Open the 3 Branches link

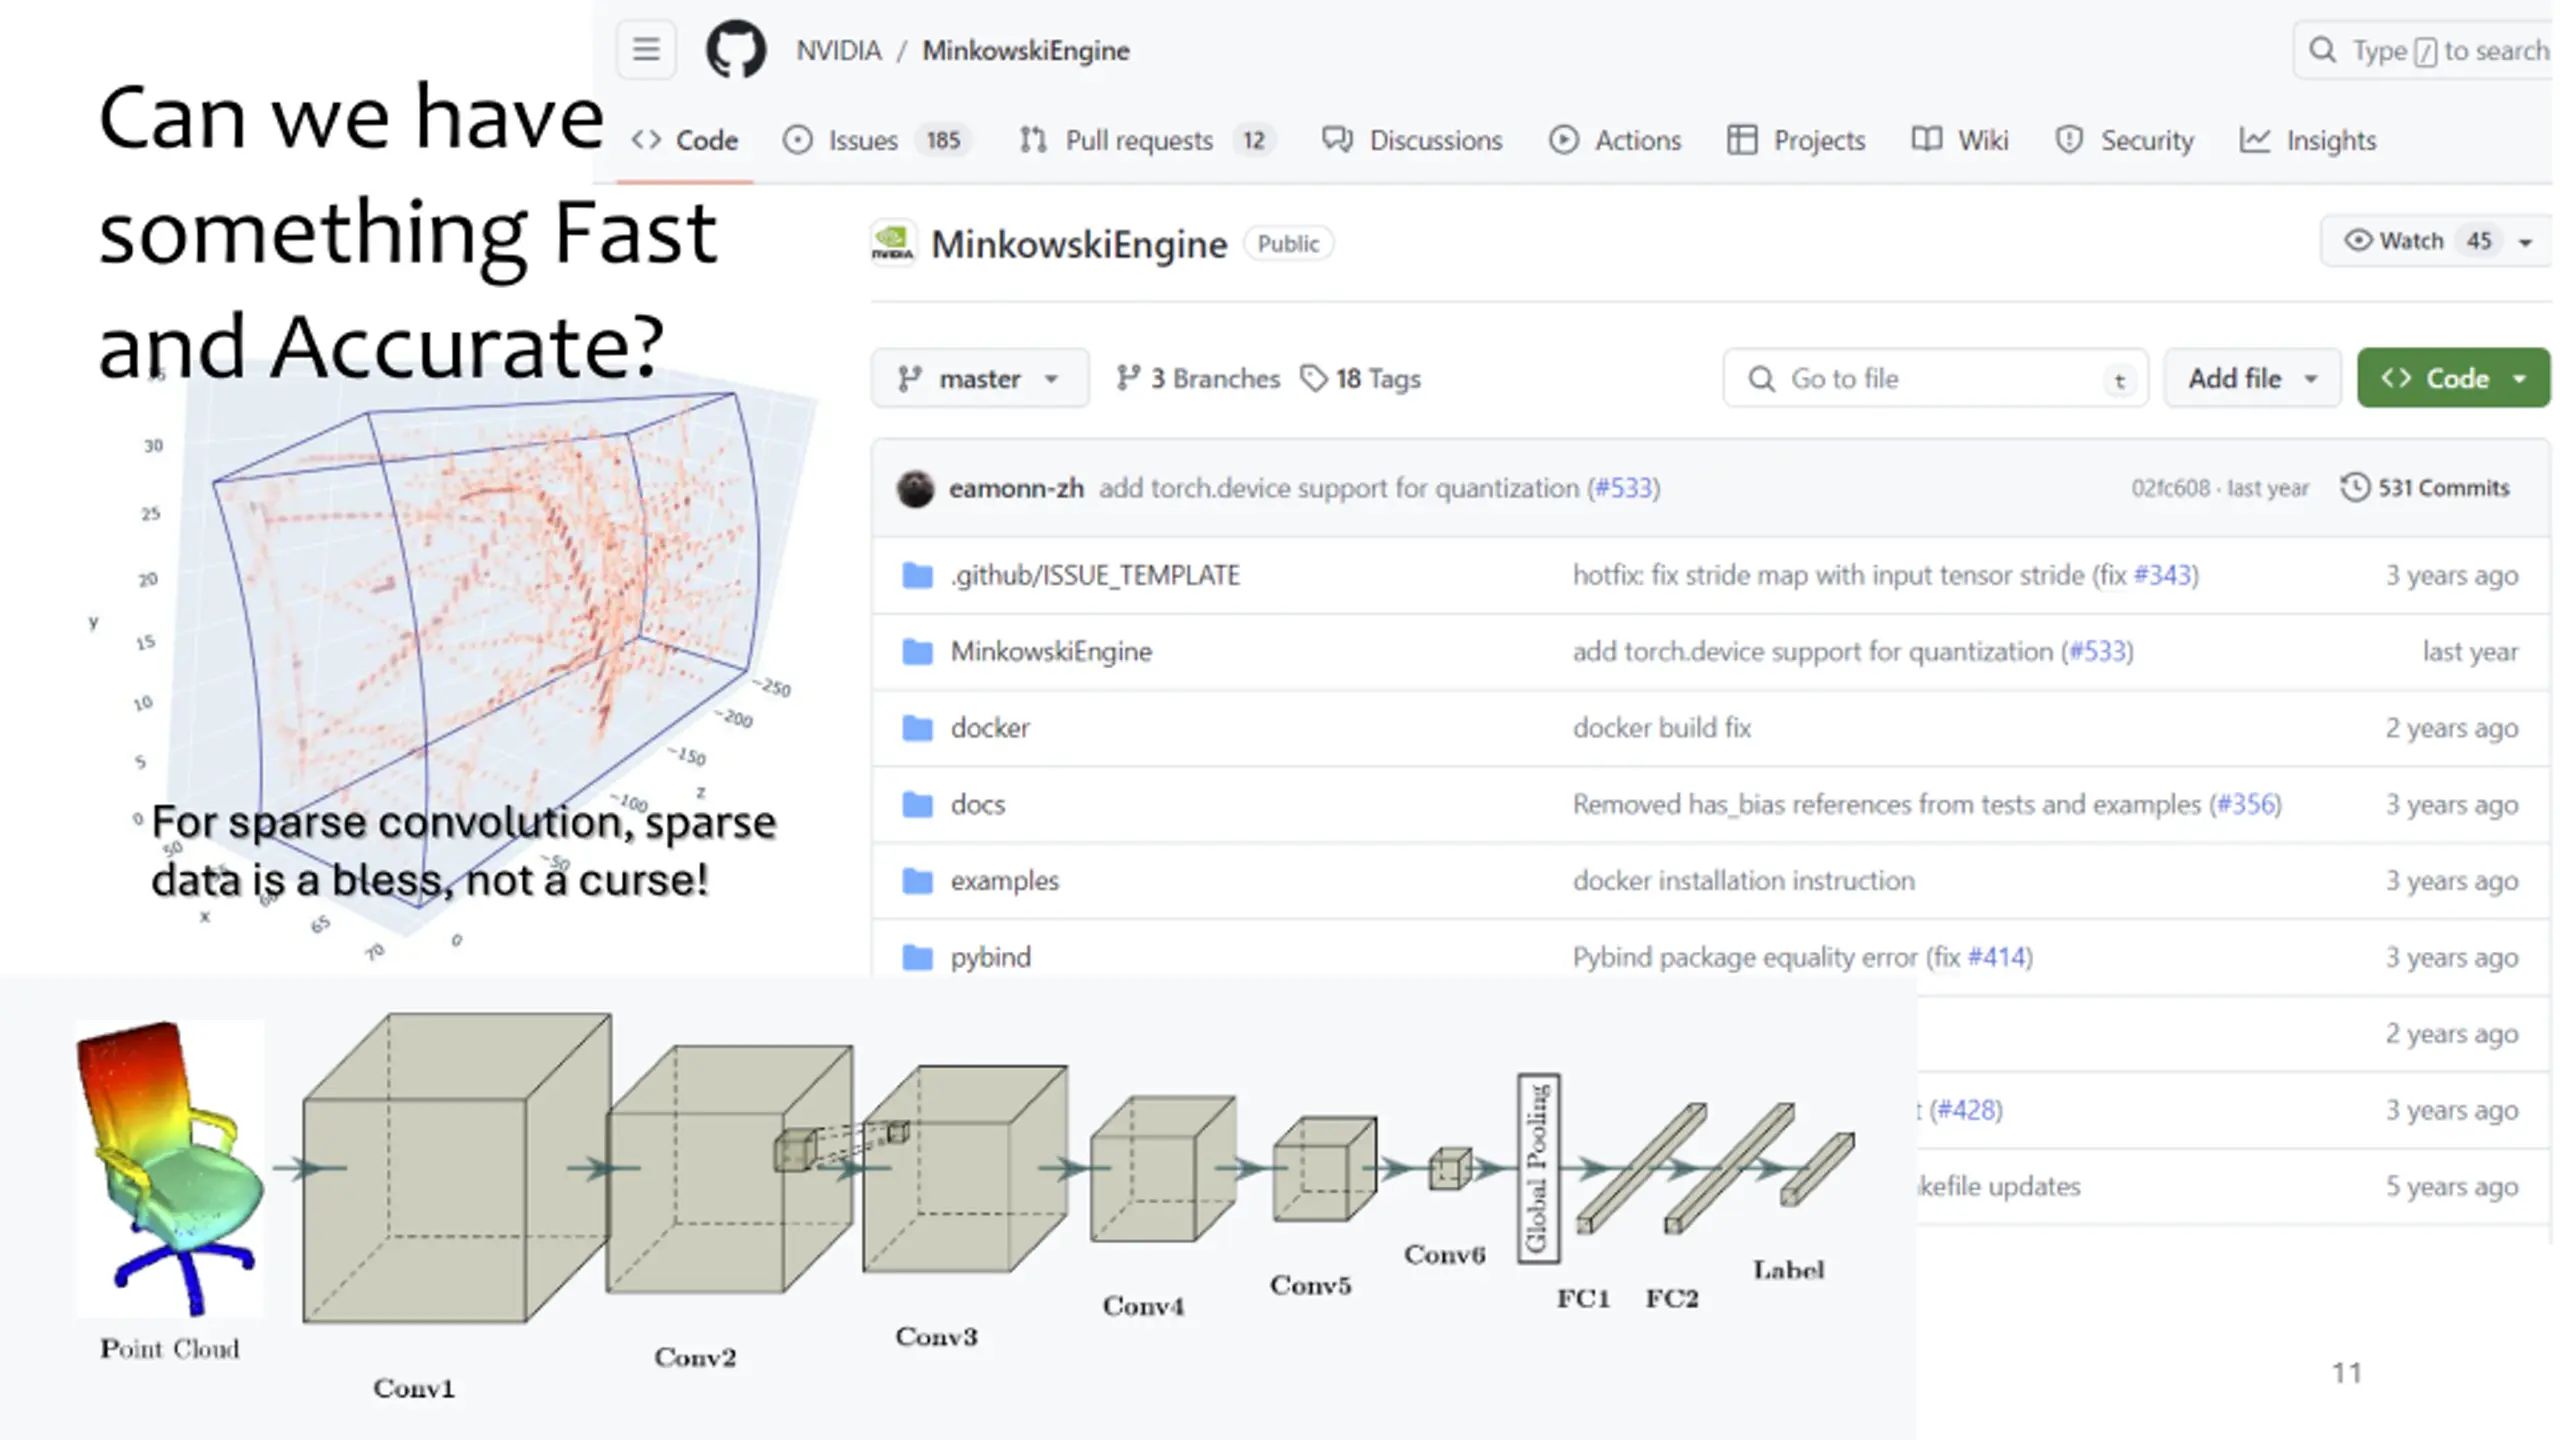1198,378
